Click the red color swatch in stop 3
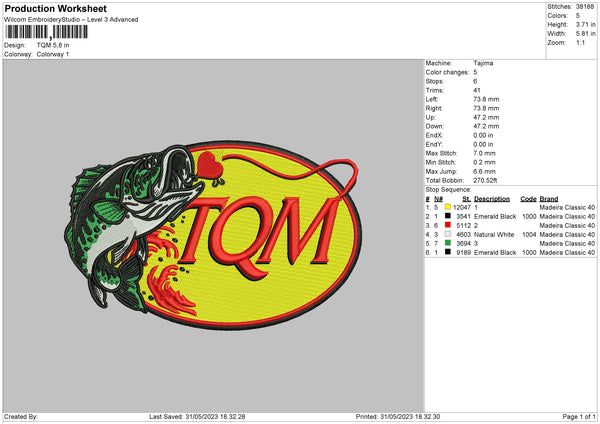 point(448,225)
